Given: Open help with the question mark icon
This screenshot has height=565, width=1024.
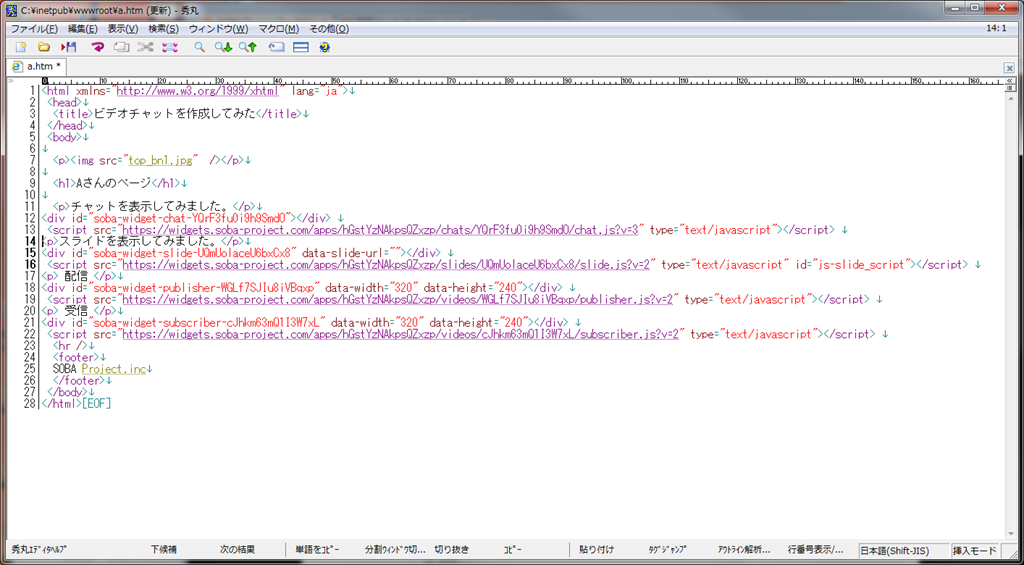Looking at the screenshot, I should pos(325,47).
